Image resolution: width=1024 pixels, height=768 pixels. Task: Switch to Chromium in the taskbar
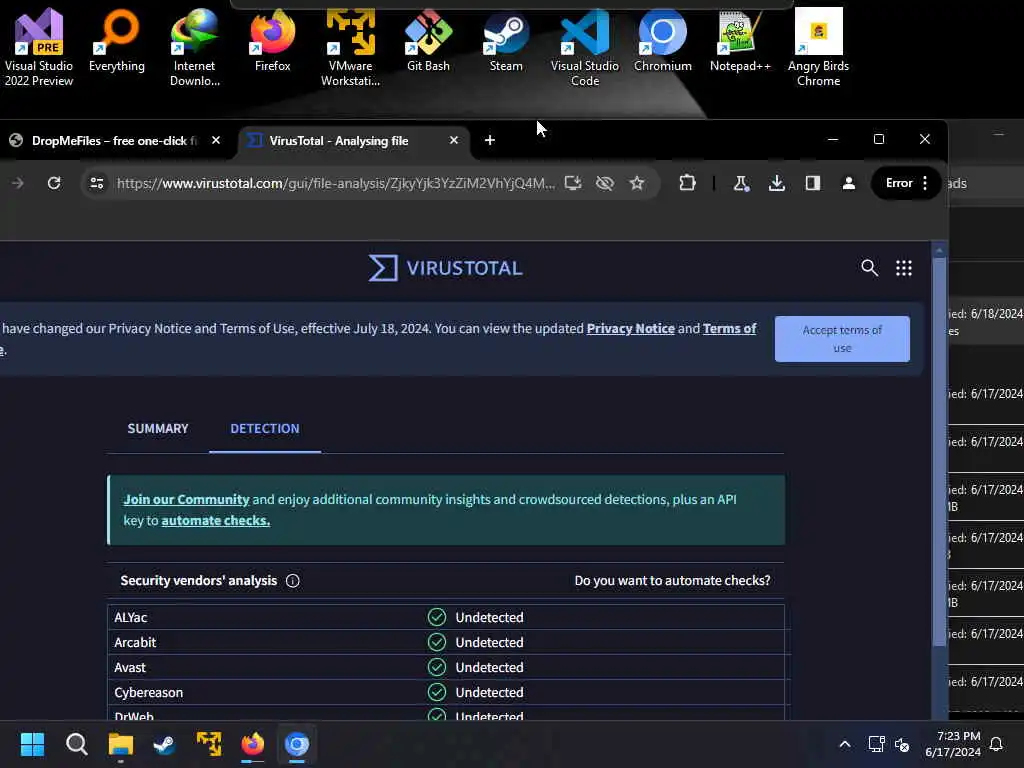(296, 744)
